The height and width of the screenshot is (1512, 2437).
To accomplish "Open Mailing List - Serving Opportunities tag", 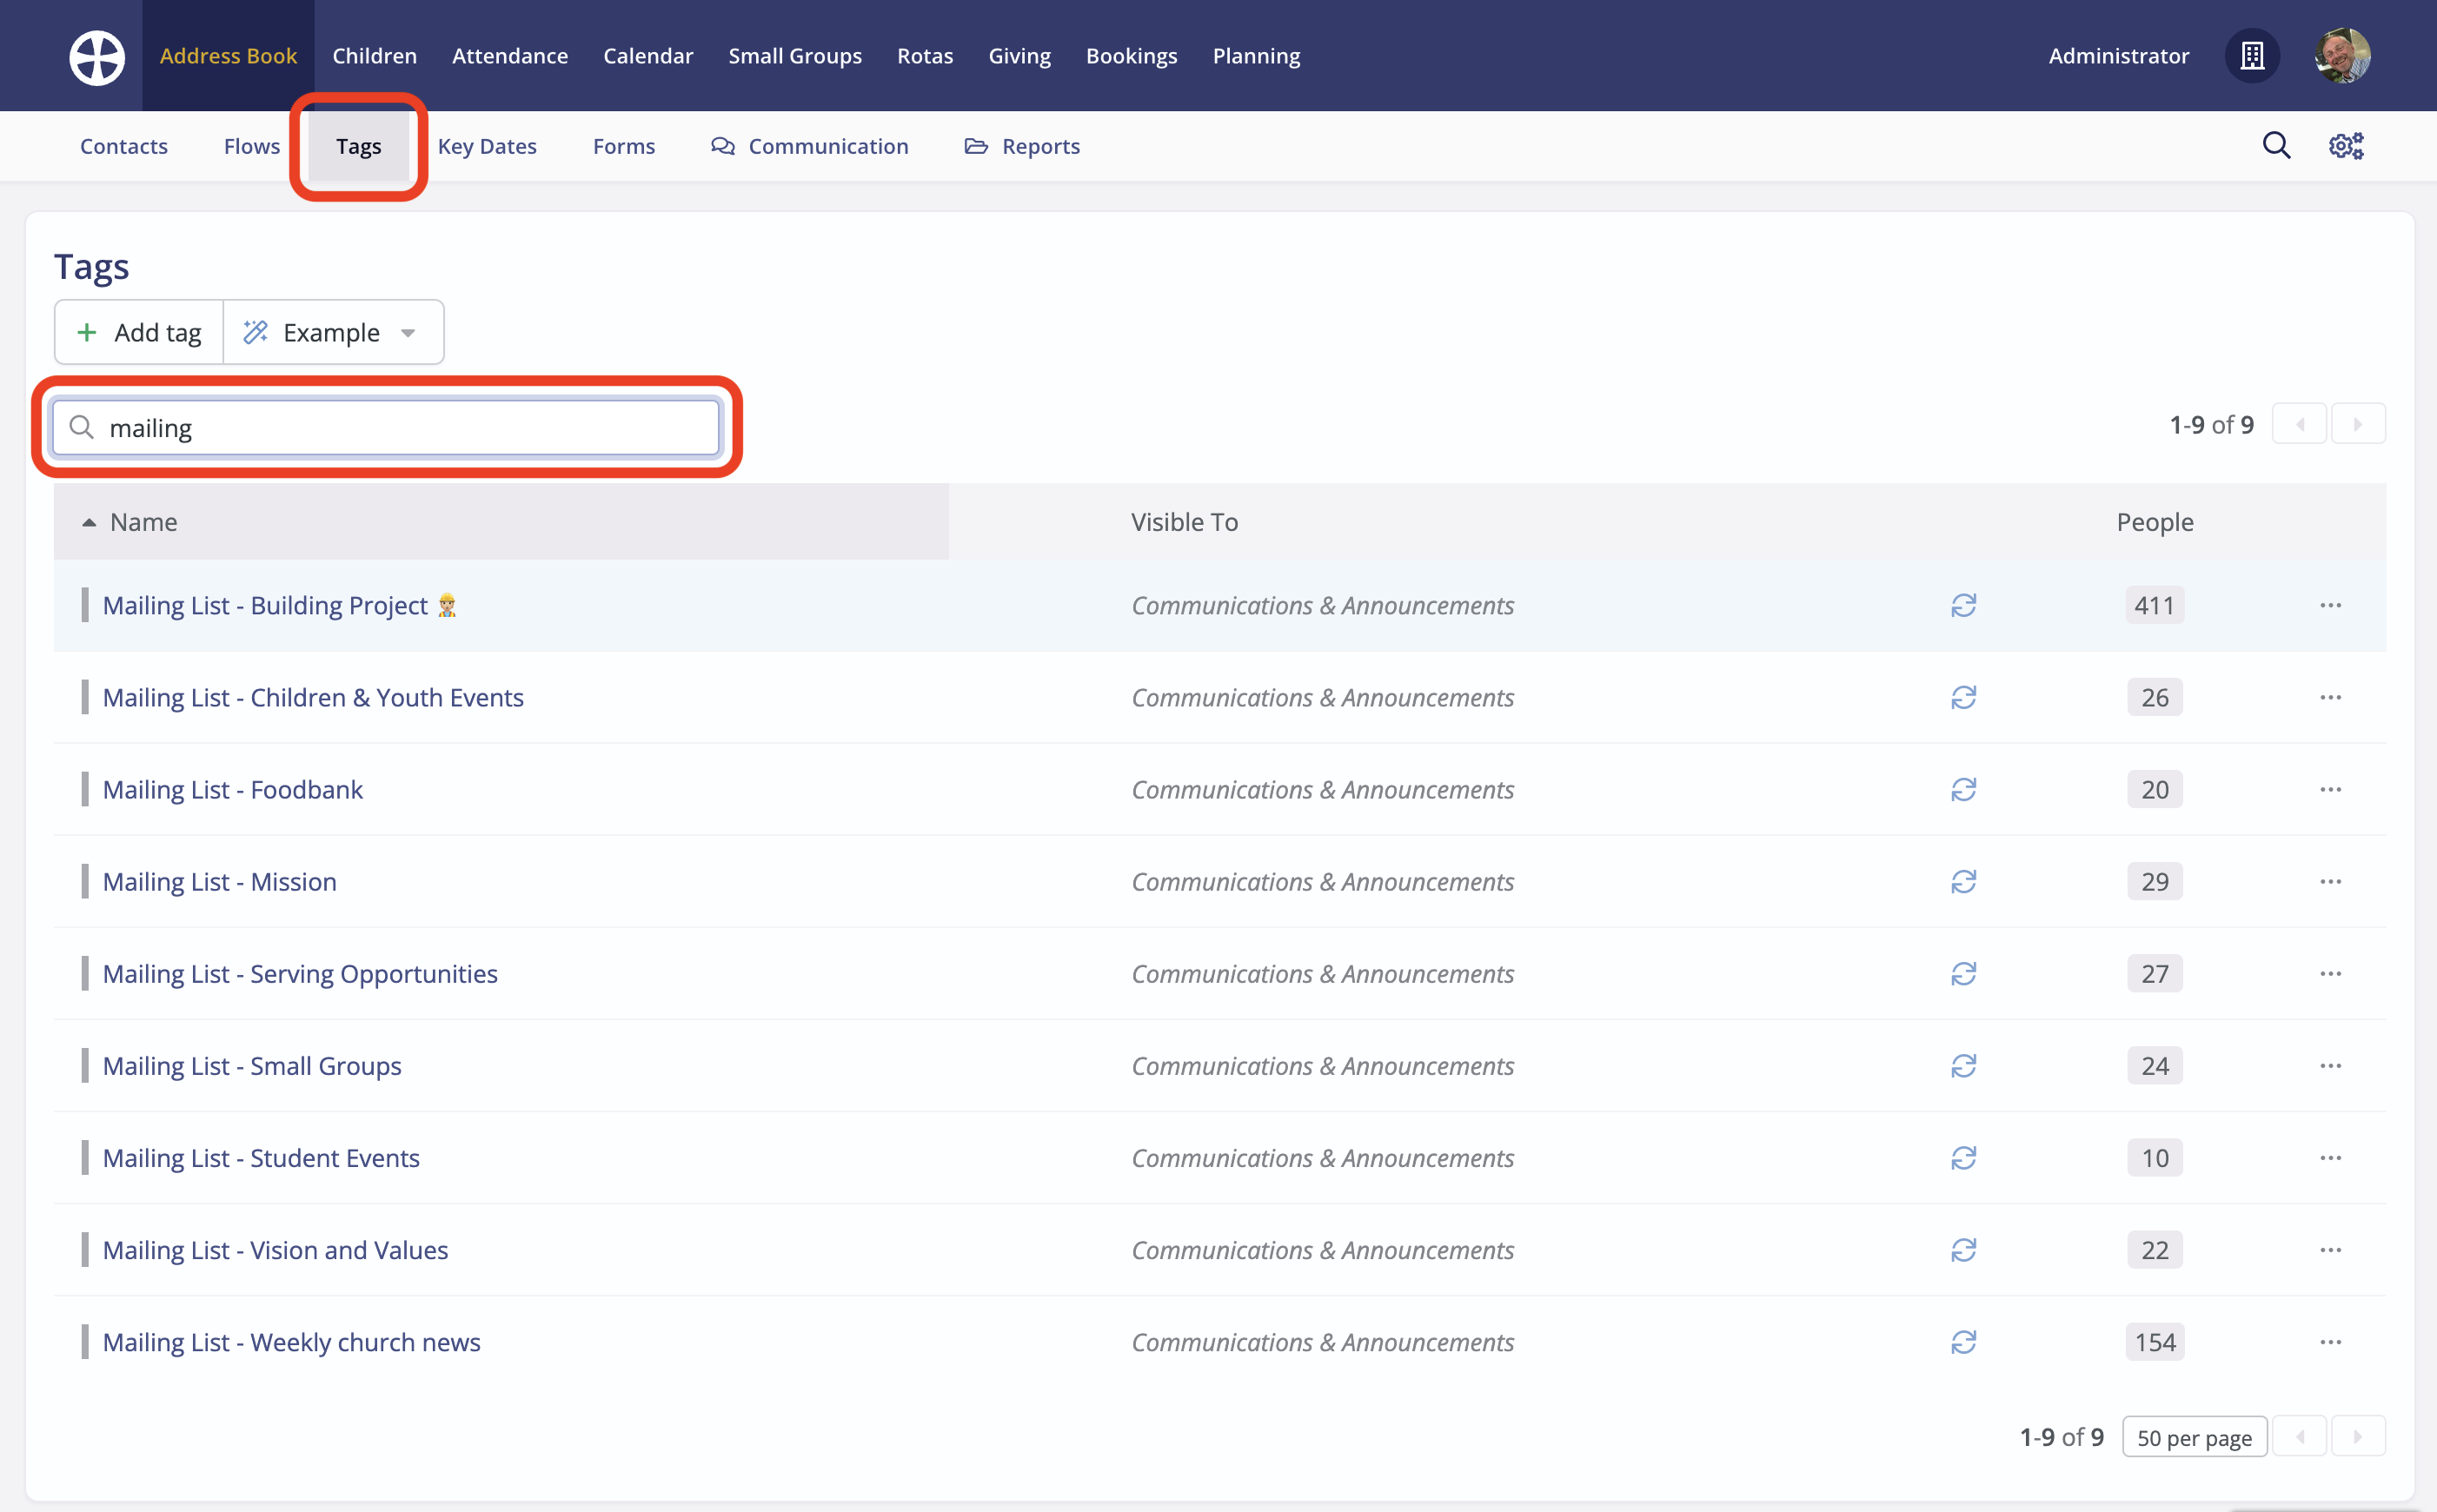I will [300, 974].
